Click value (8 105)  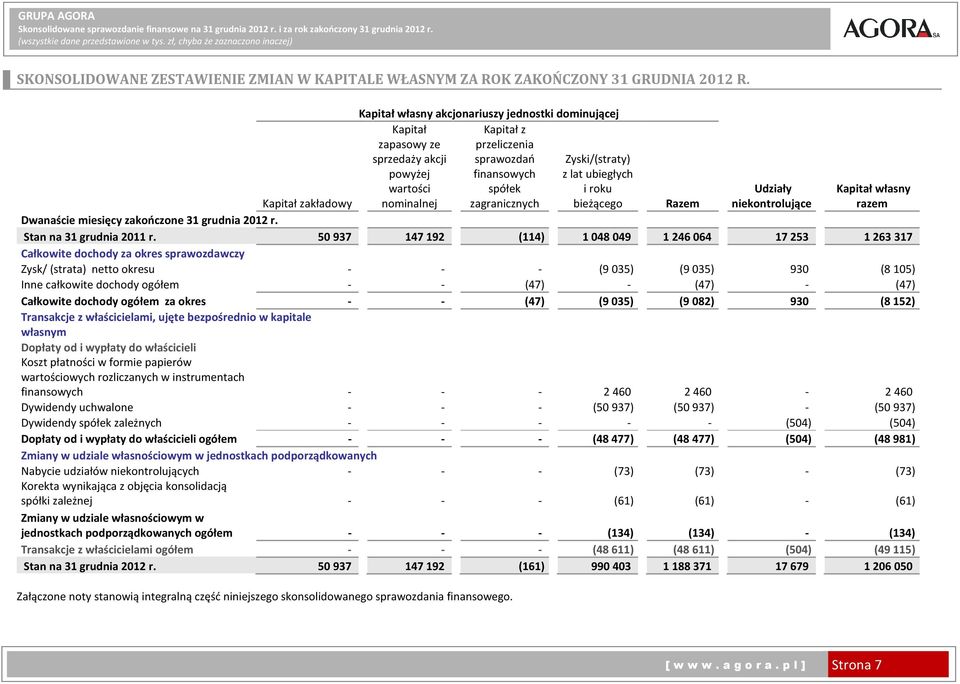[896, 269]
